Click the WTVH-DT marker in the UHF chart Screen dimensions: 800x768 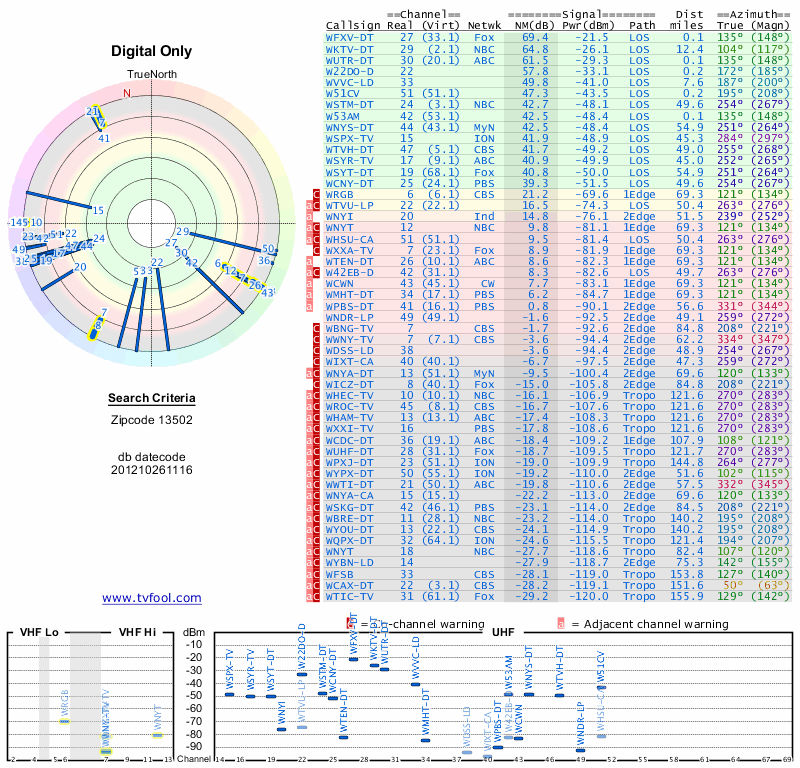tap(560, 695)
